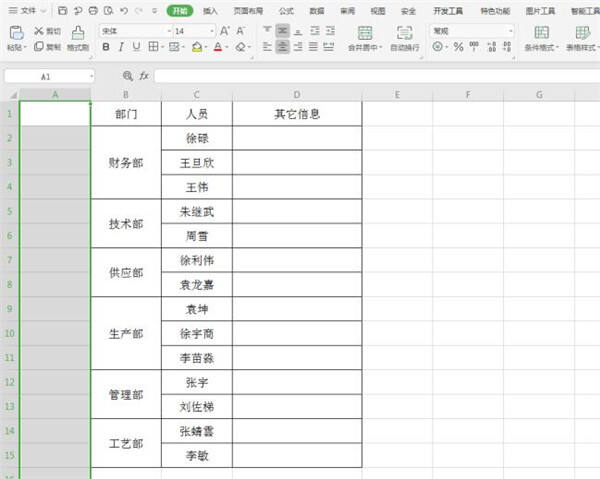Click the Undo arrow

(124, 11)
